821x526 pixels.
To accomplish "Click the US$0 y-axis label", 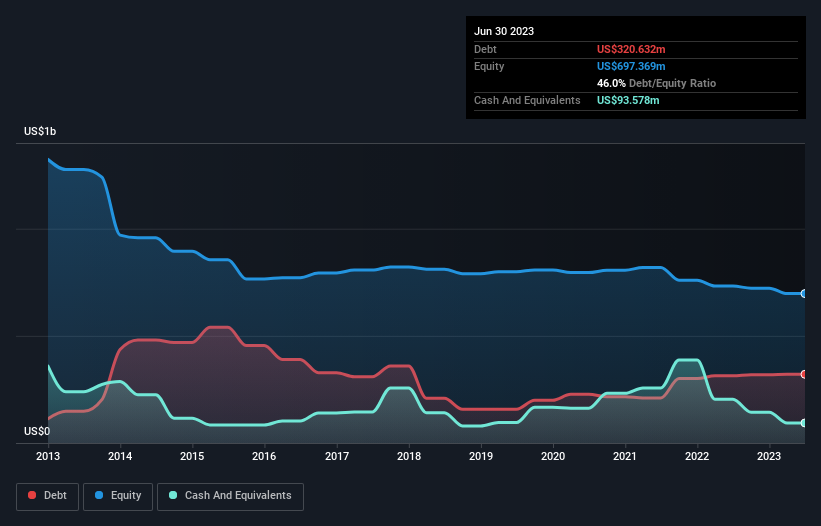I will 37,431.
